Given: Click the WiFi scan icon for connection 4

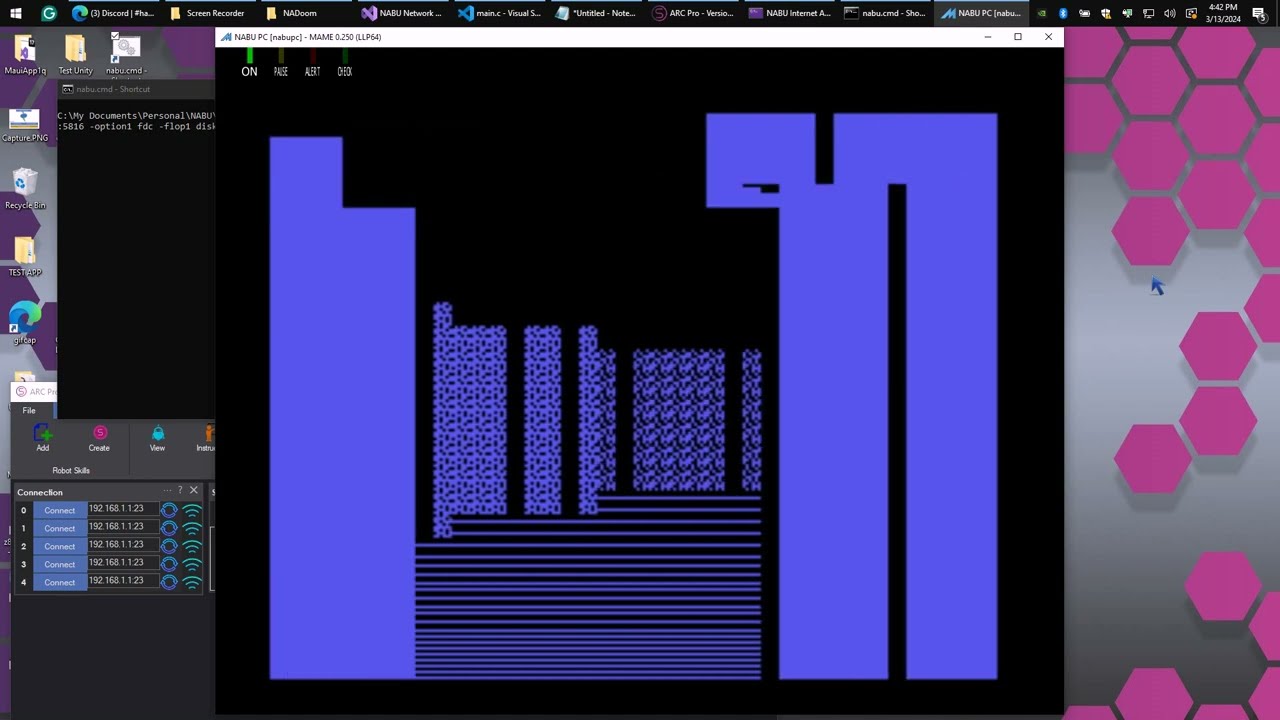Looking at the screenshot, I should coord(192,582).
